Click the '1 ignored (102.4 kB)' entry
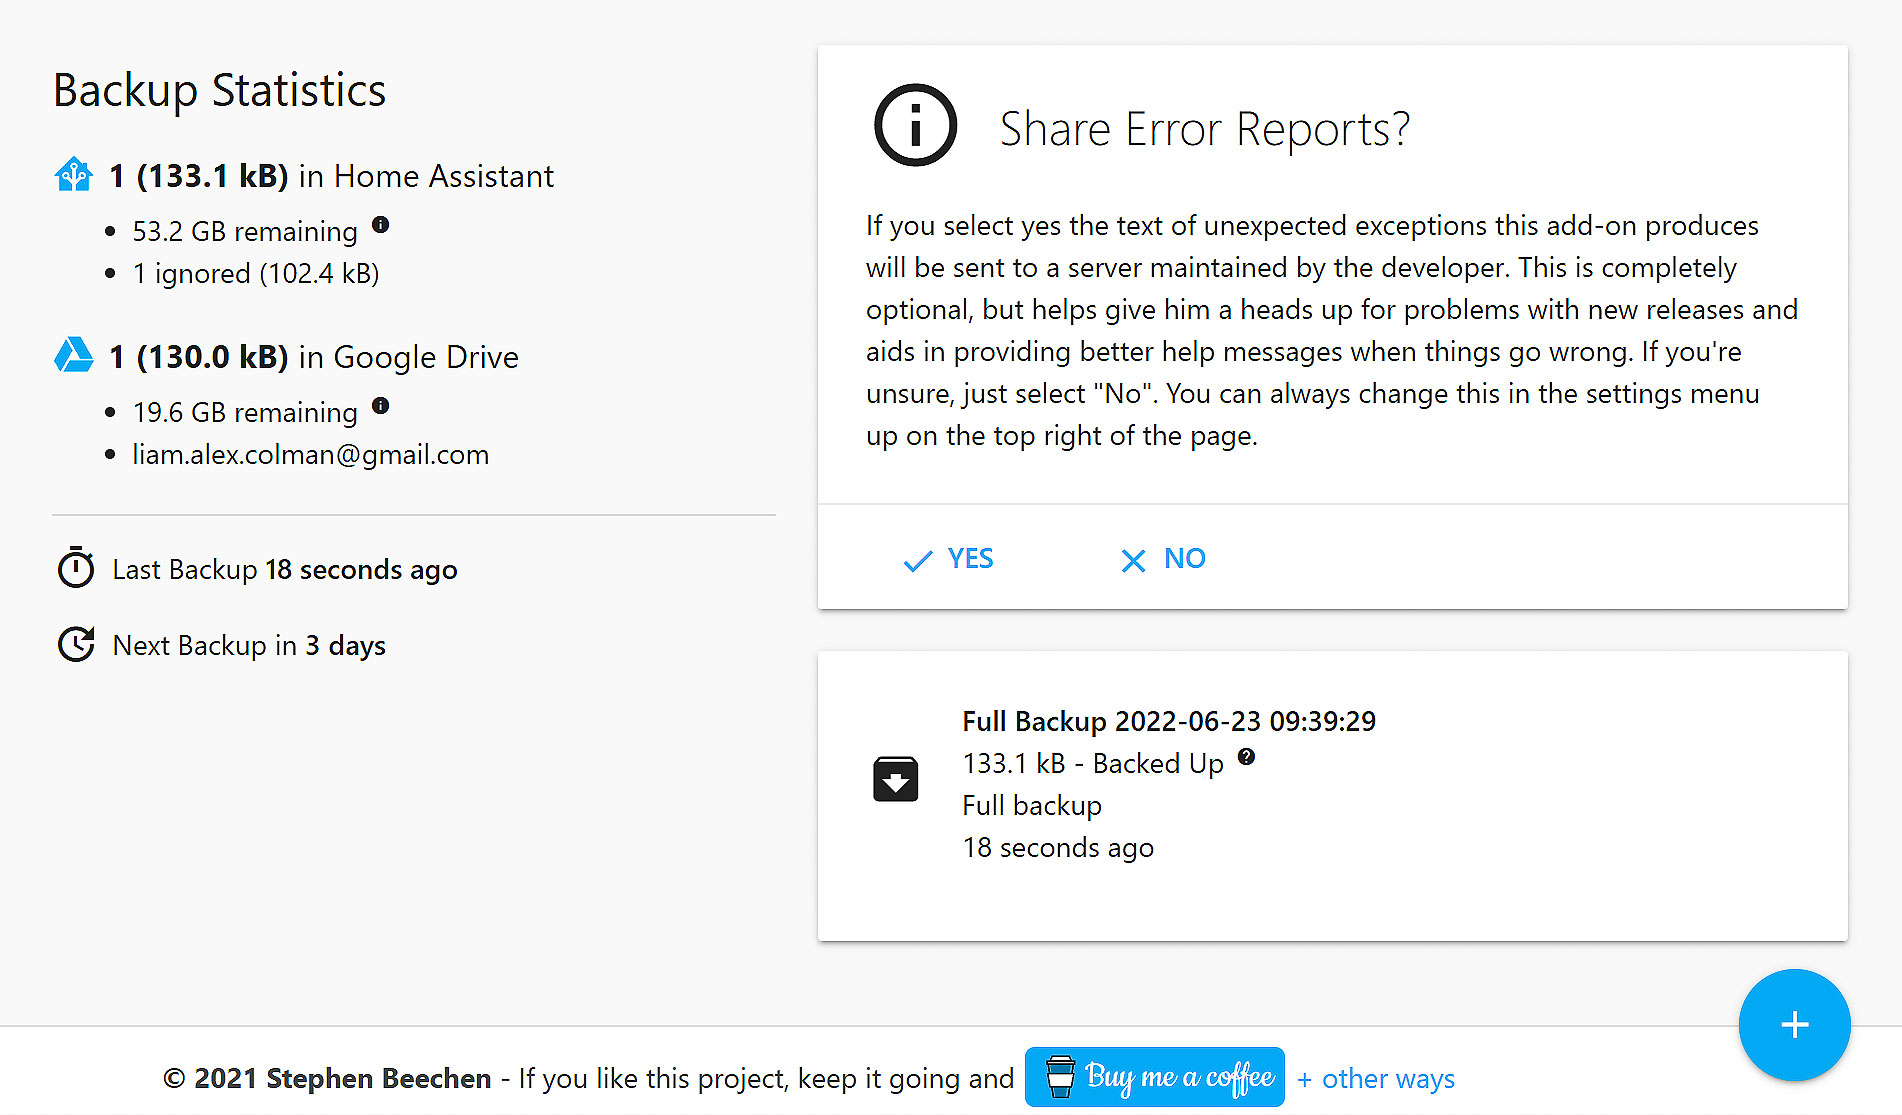 click(256, 273)
